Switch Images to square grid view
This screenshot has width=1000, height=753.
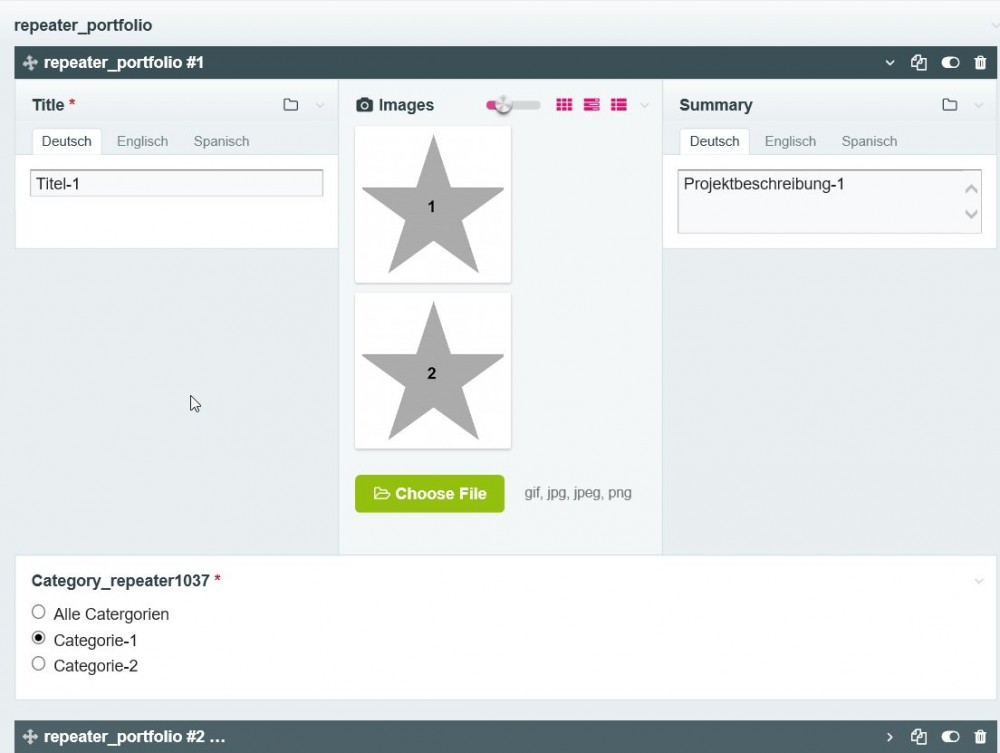tap(564, 105)
